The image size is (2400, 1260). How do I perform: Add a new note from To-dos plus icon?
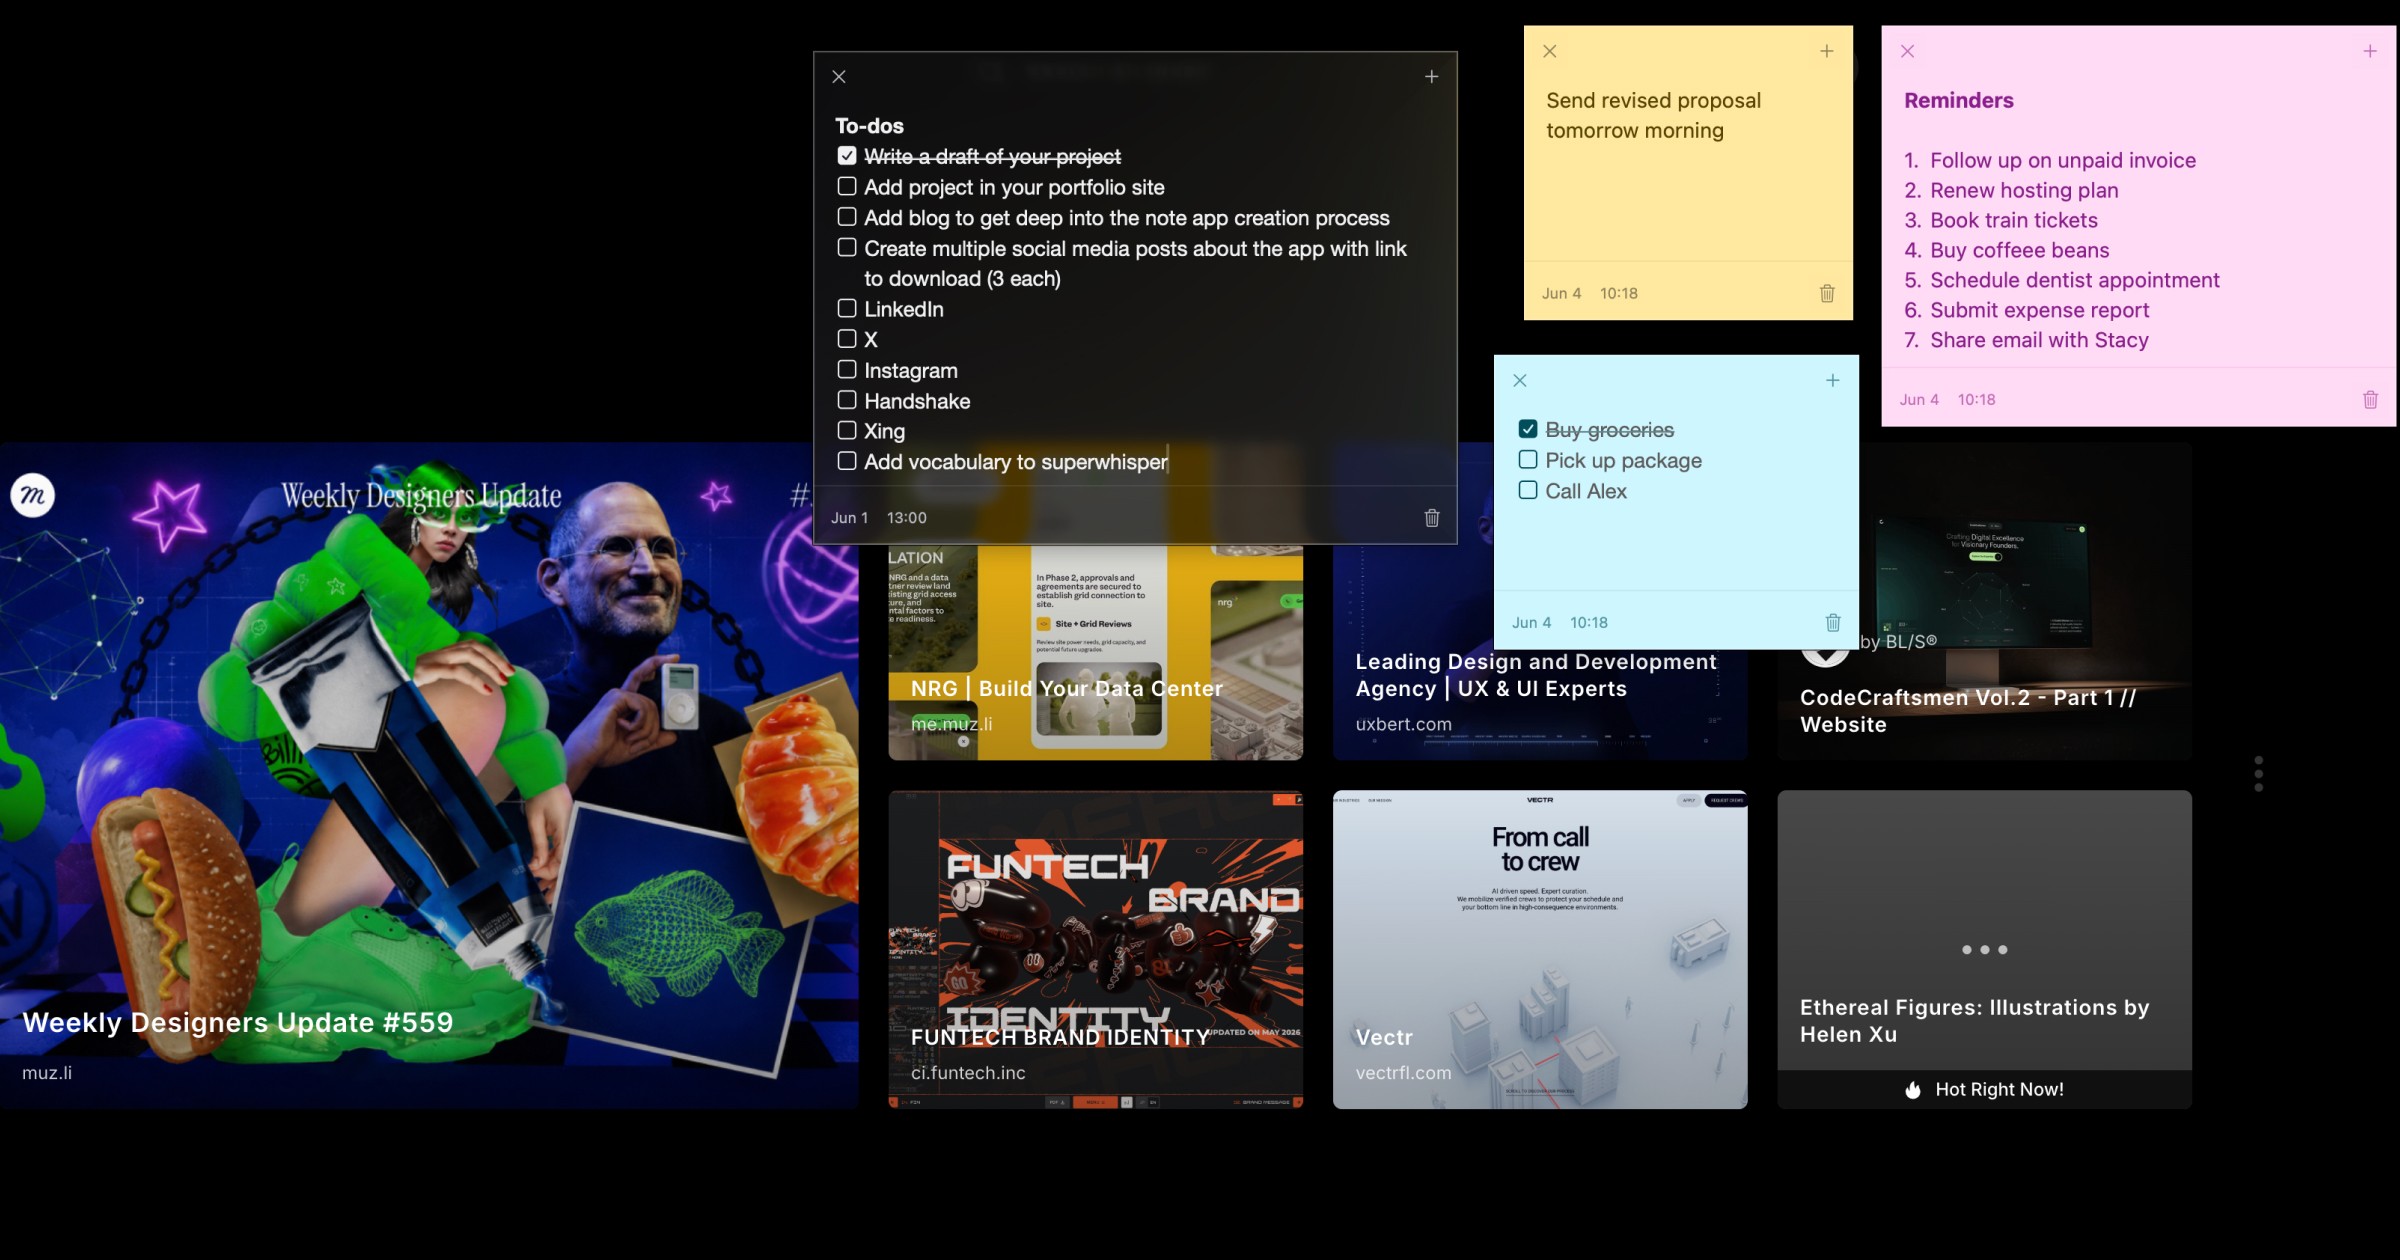point(1431,77)
